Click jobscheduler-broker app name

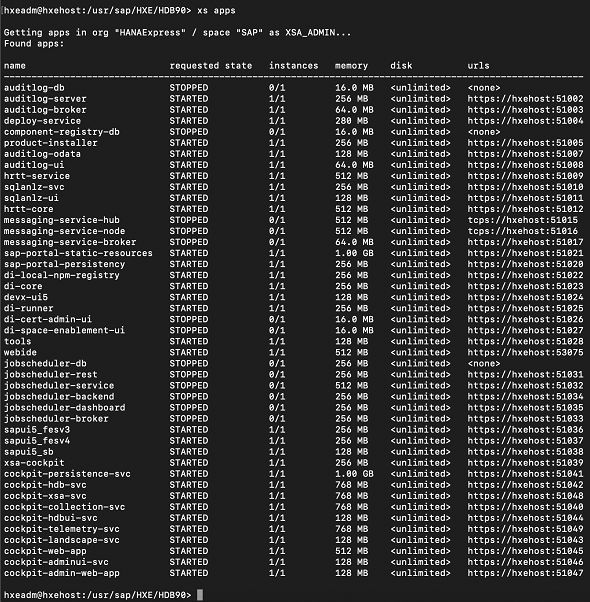tap(56, 419)
